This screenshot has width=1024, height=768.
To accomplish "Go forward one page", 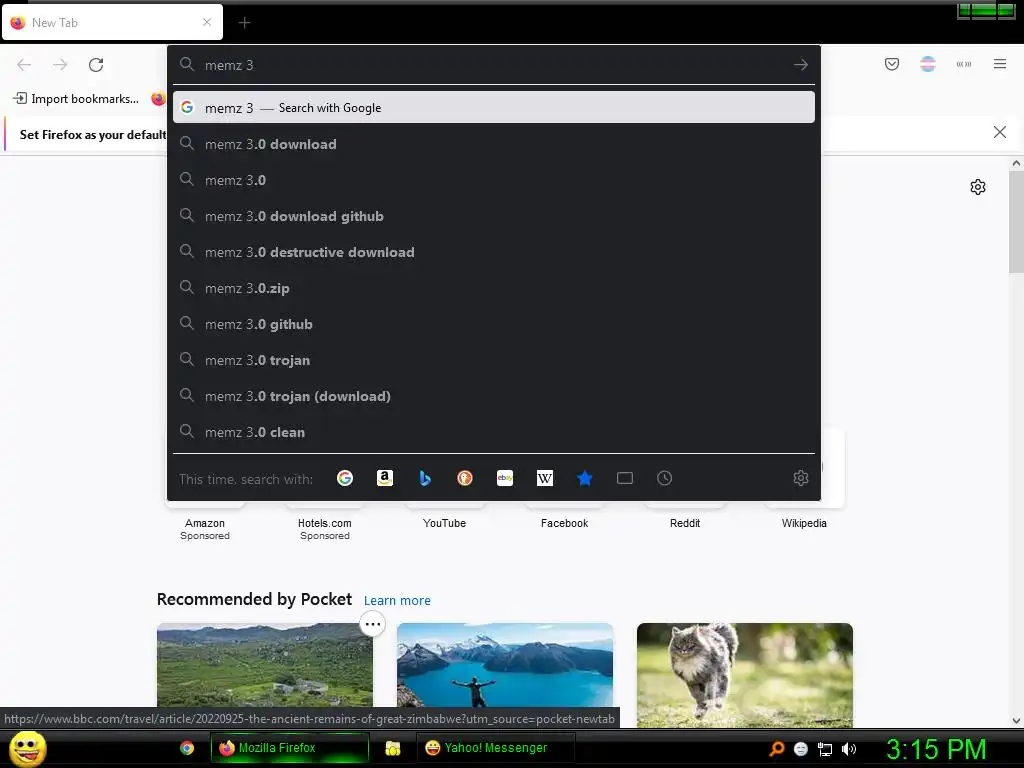I will (60, 65).
